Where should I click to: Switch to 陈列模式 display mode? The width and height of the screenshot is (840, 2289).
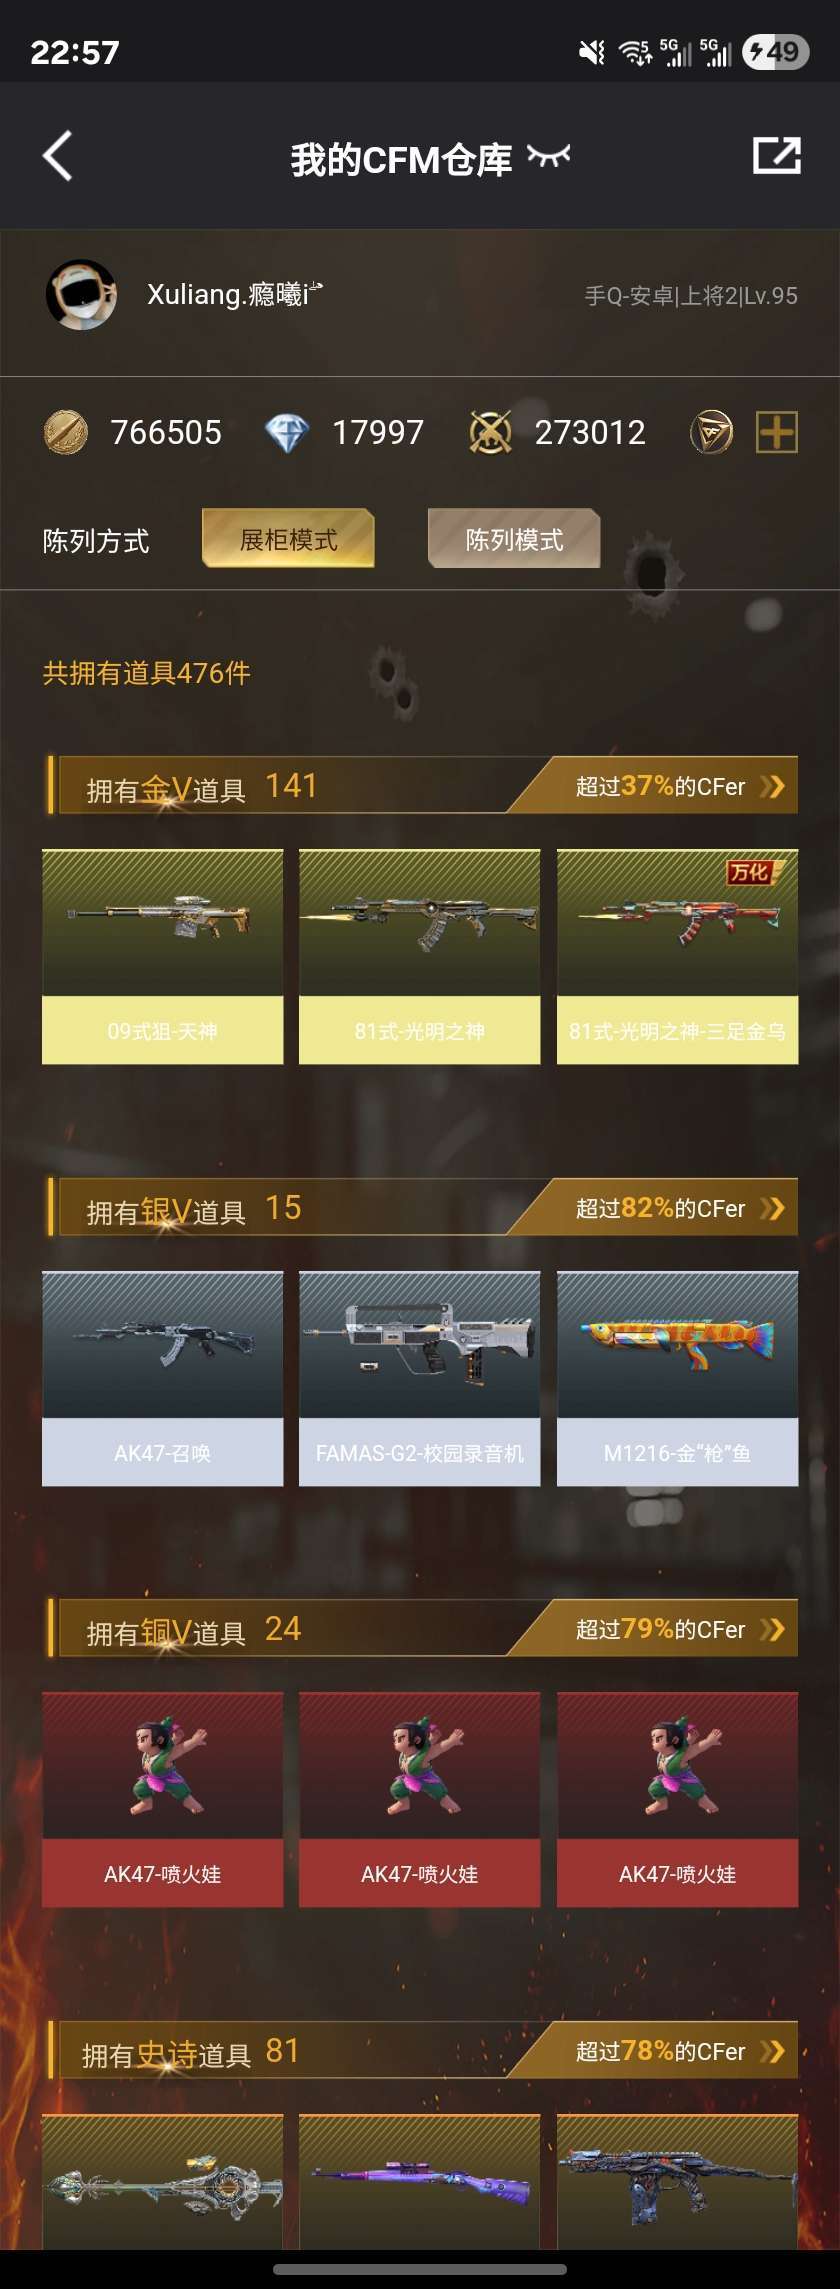click(x=514, y=539)
